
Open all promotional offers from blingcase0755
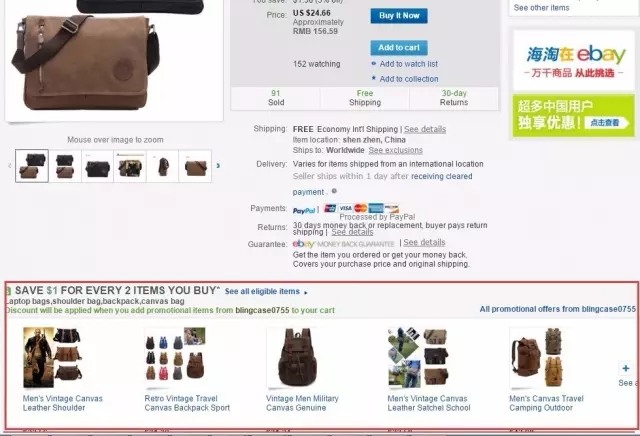(558, 309)
